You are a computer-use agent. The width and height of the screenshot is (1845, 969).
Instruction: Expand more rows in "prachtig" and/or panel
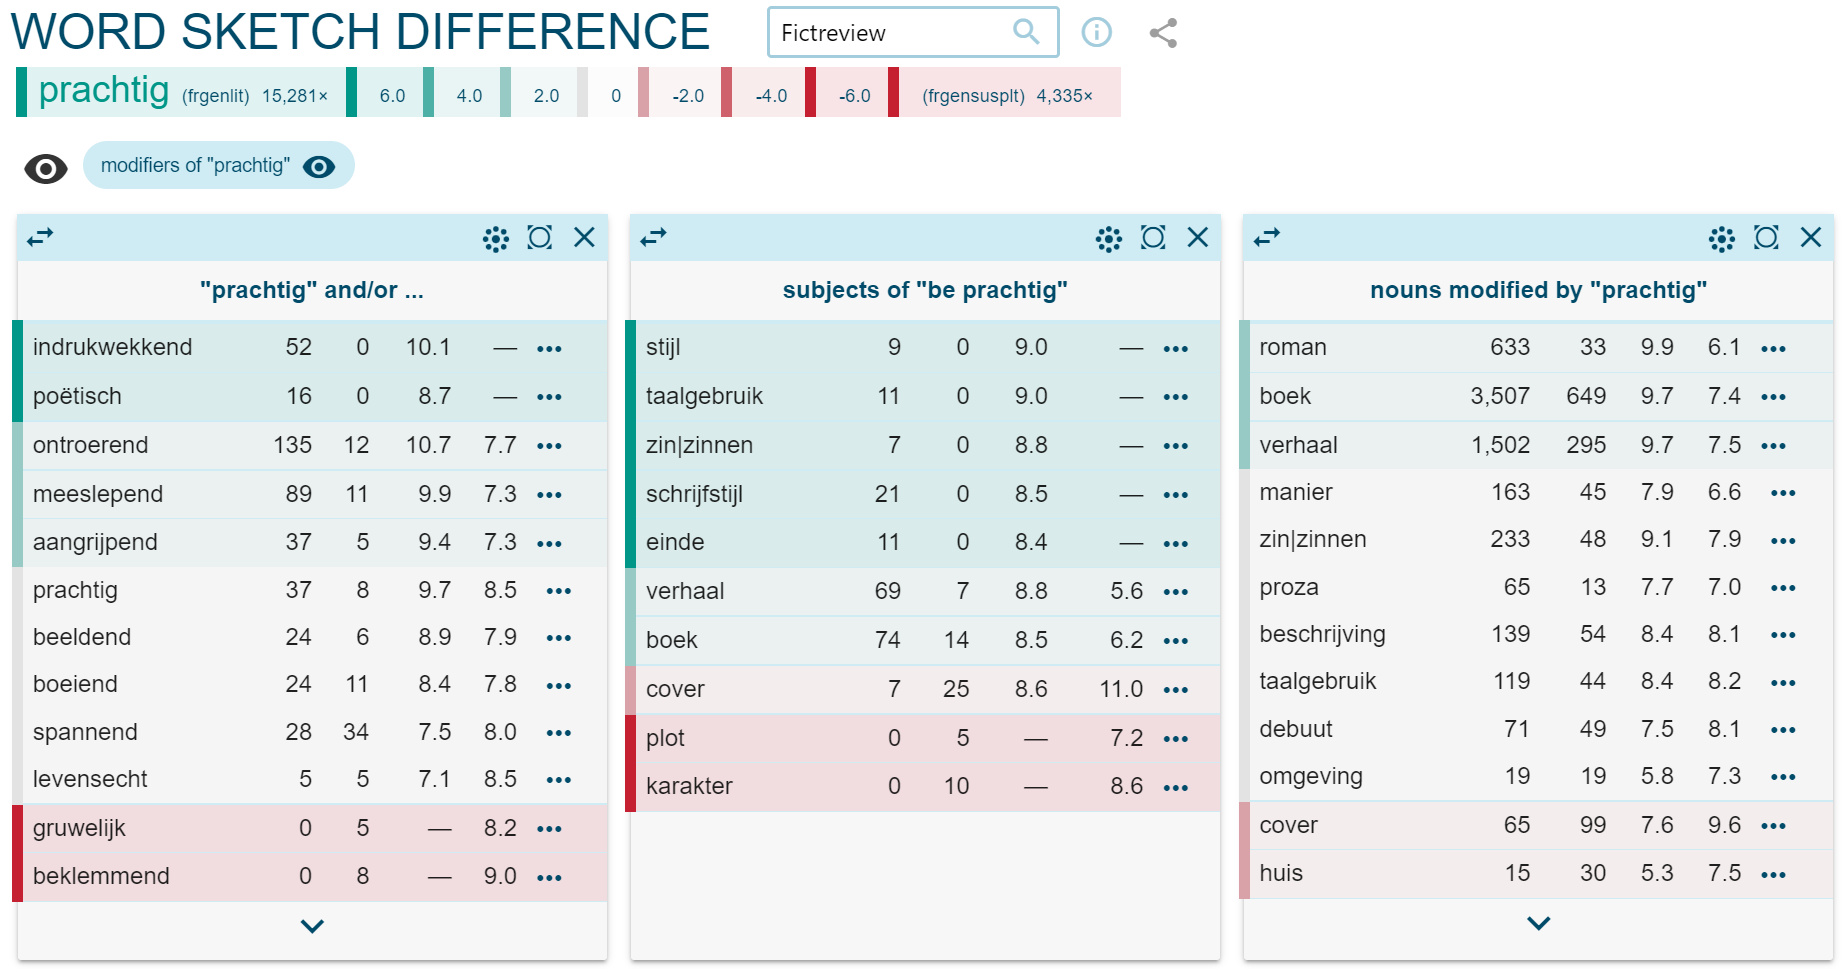click(x=312, y=926)
